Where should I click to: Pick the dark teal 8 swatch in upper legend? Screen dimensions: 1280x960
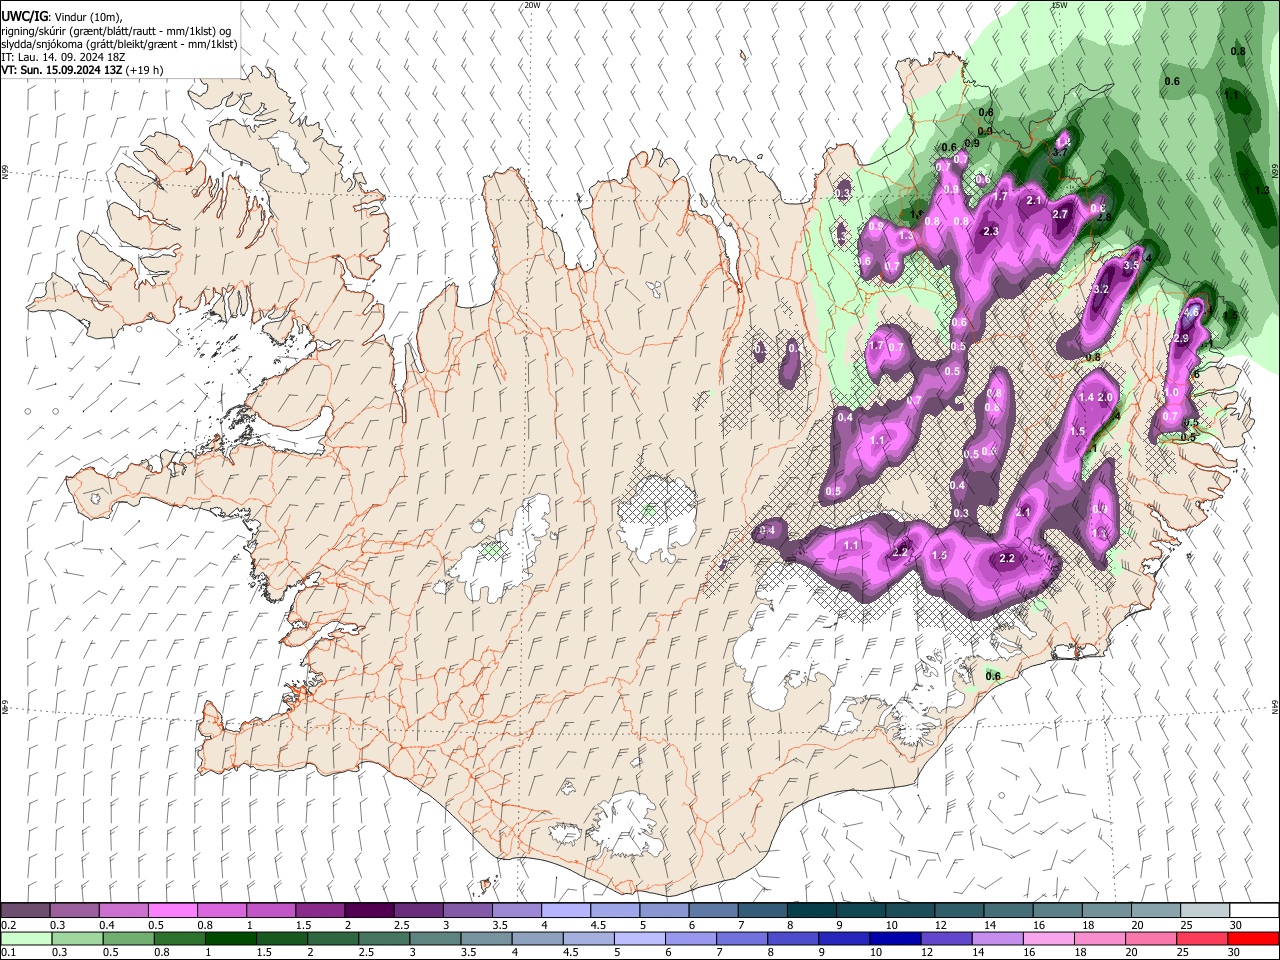(811, 911)
